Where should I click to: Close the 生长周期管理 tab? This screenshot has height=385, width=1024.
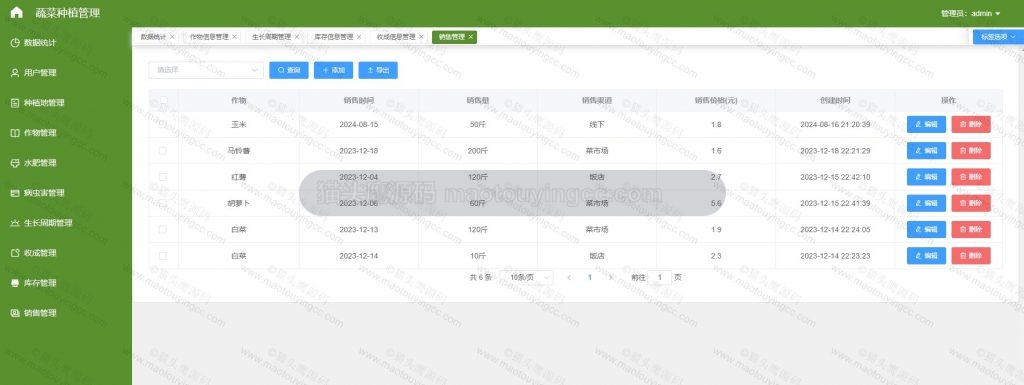pos(297,37)
